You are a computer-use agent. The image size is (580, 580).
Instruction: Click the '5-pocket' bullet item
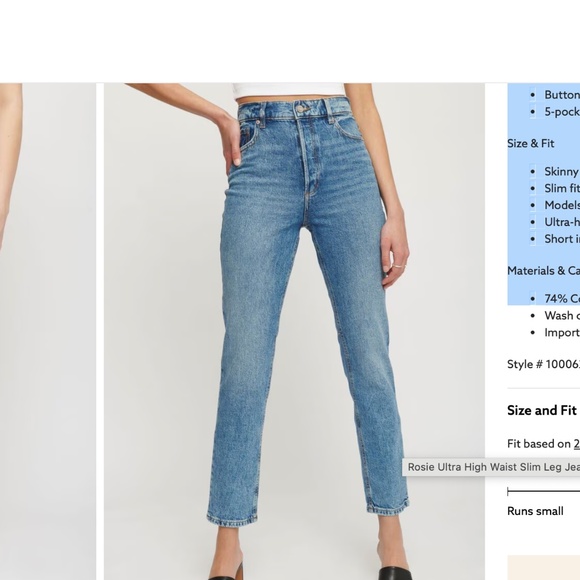(562, 112)
